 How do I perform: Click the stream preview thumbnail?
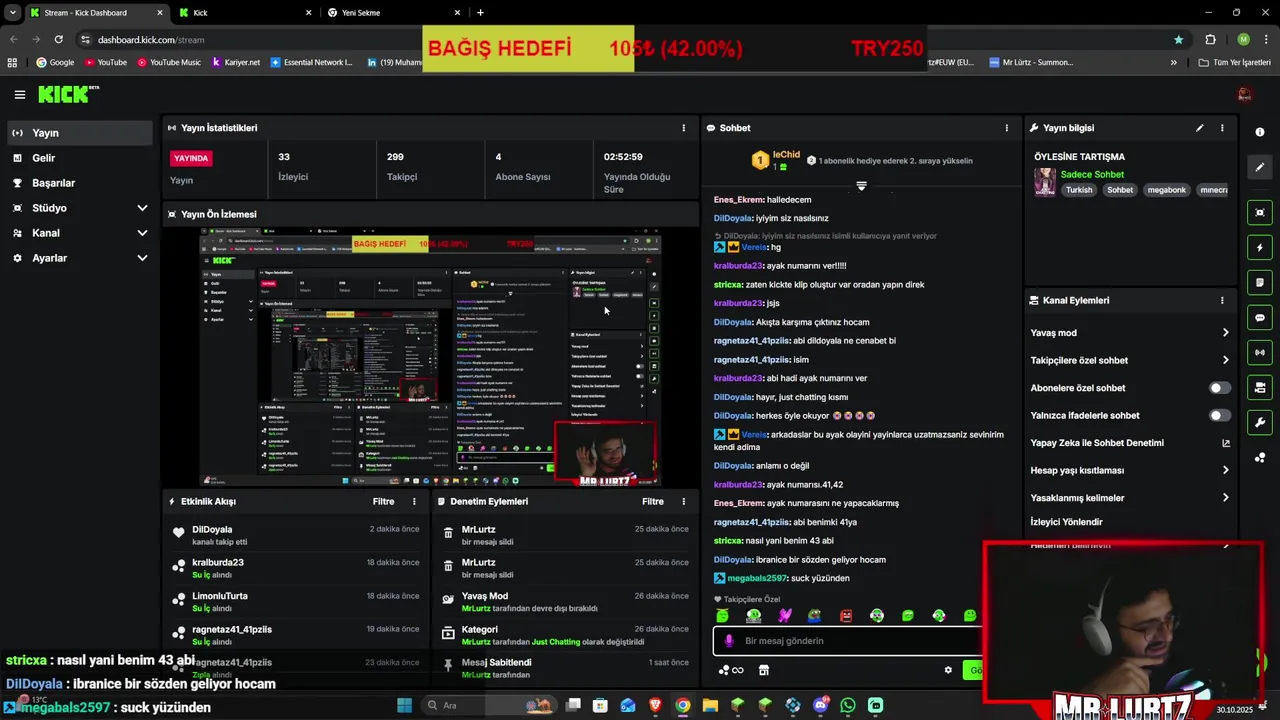point(430,357)
